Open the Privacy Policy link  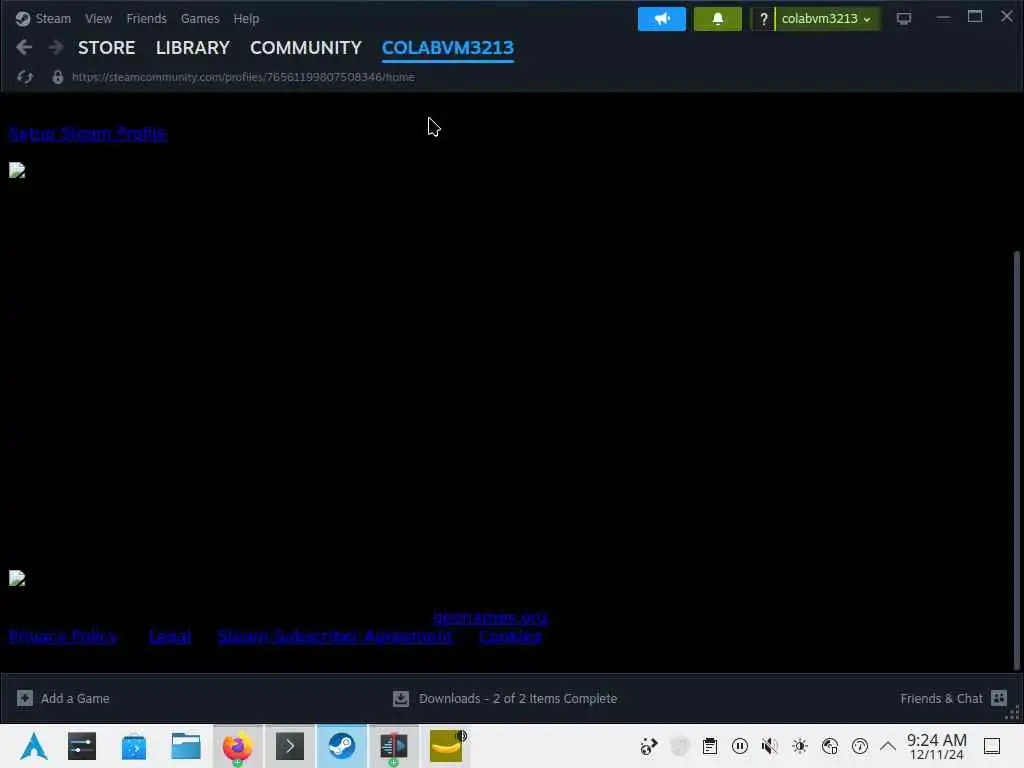pos(63,636)
